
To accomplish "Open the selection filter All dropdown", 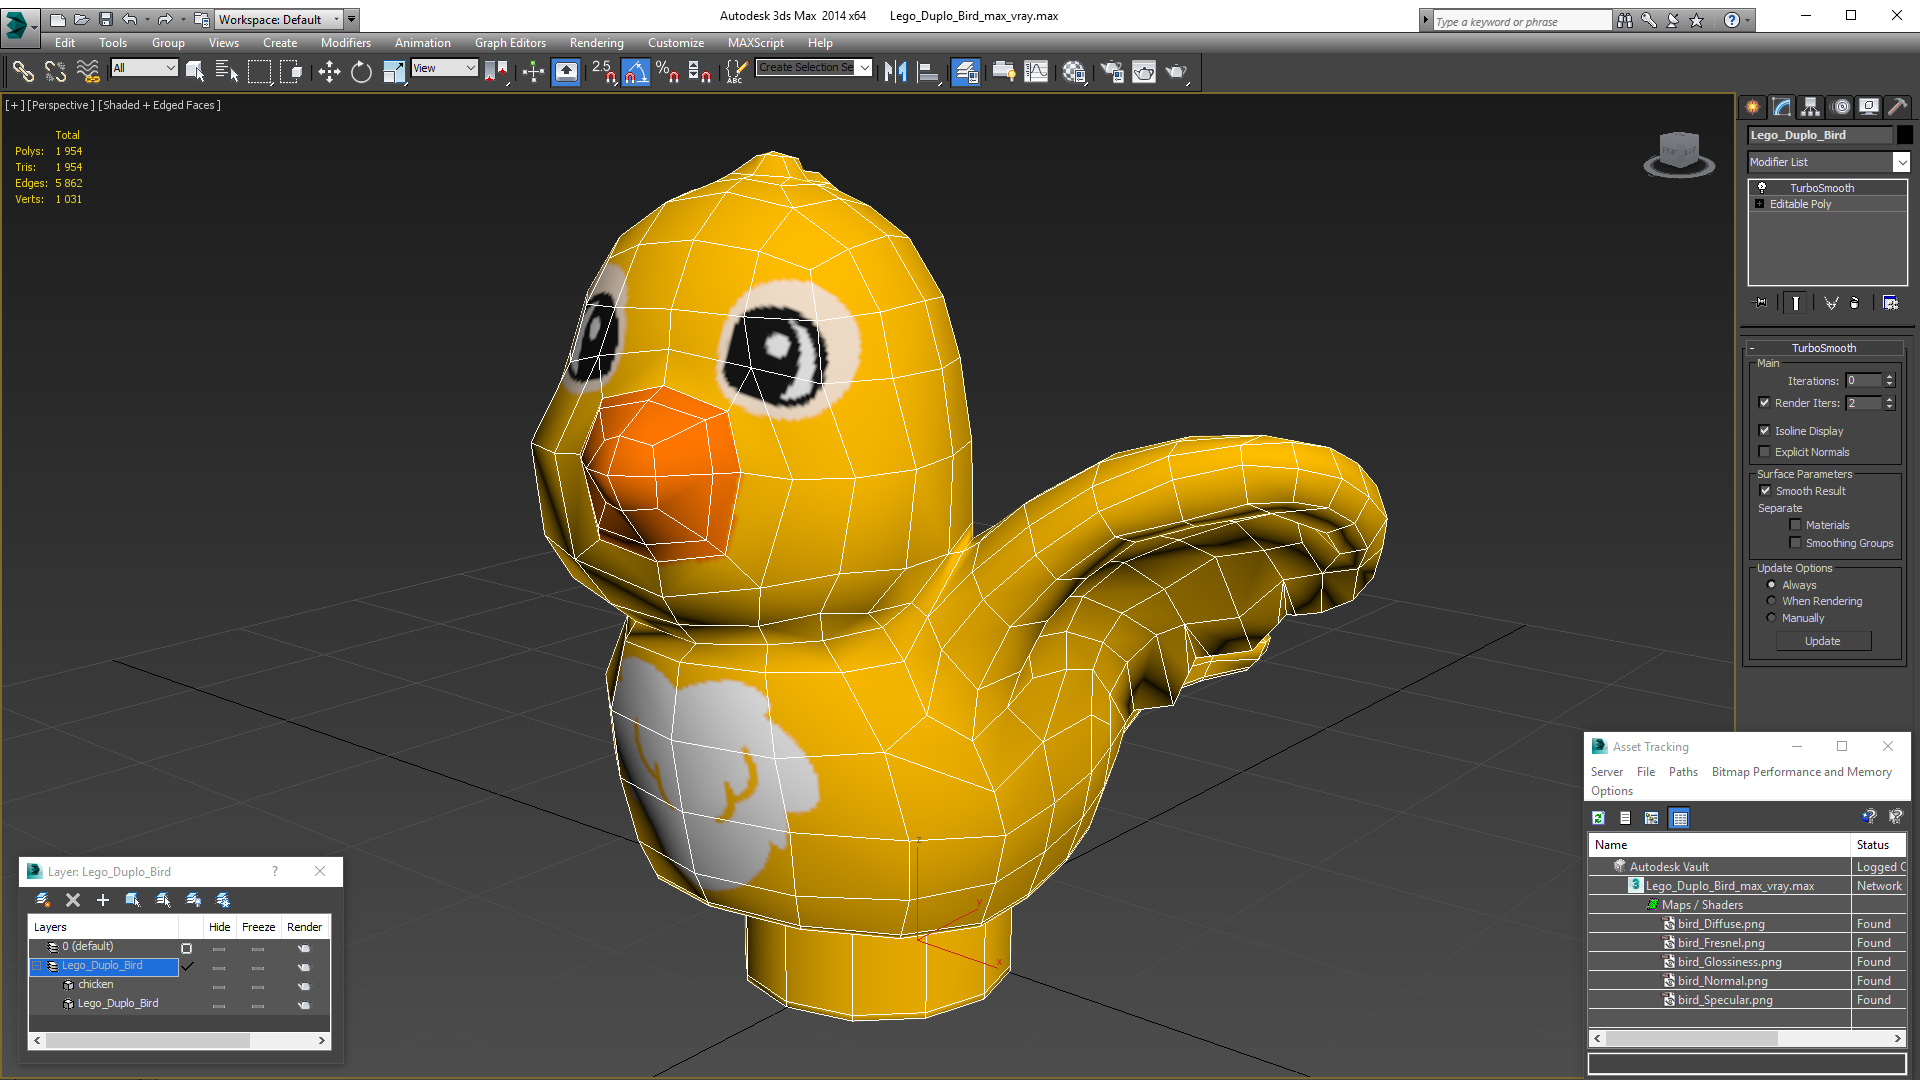I will pyautogui.click(x=144, y=68).
